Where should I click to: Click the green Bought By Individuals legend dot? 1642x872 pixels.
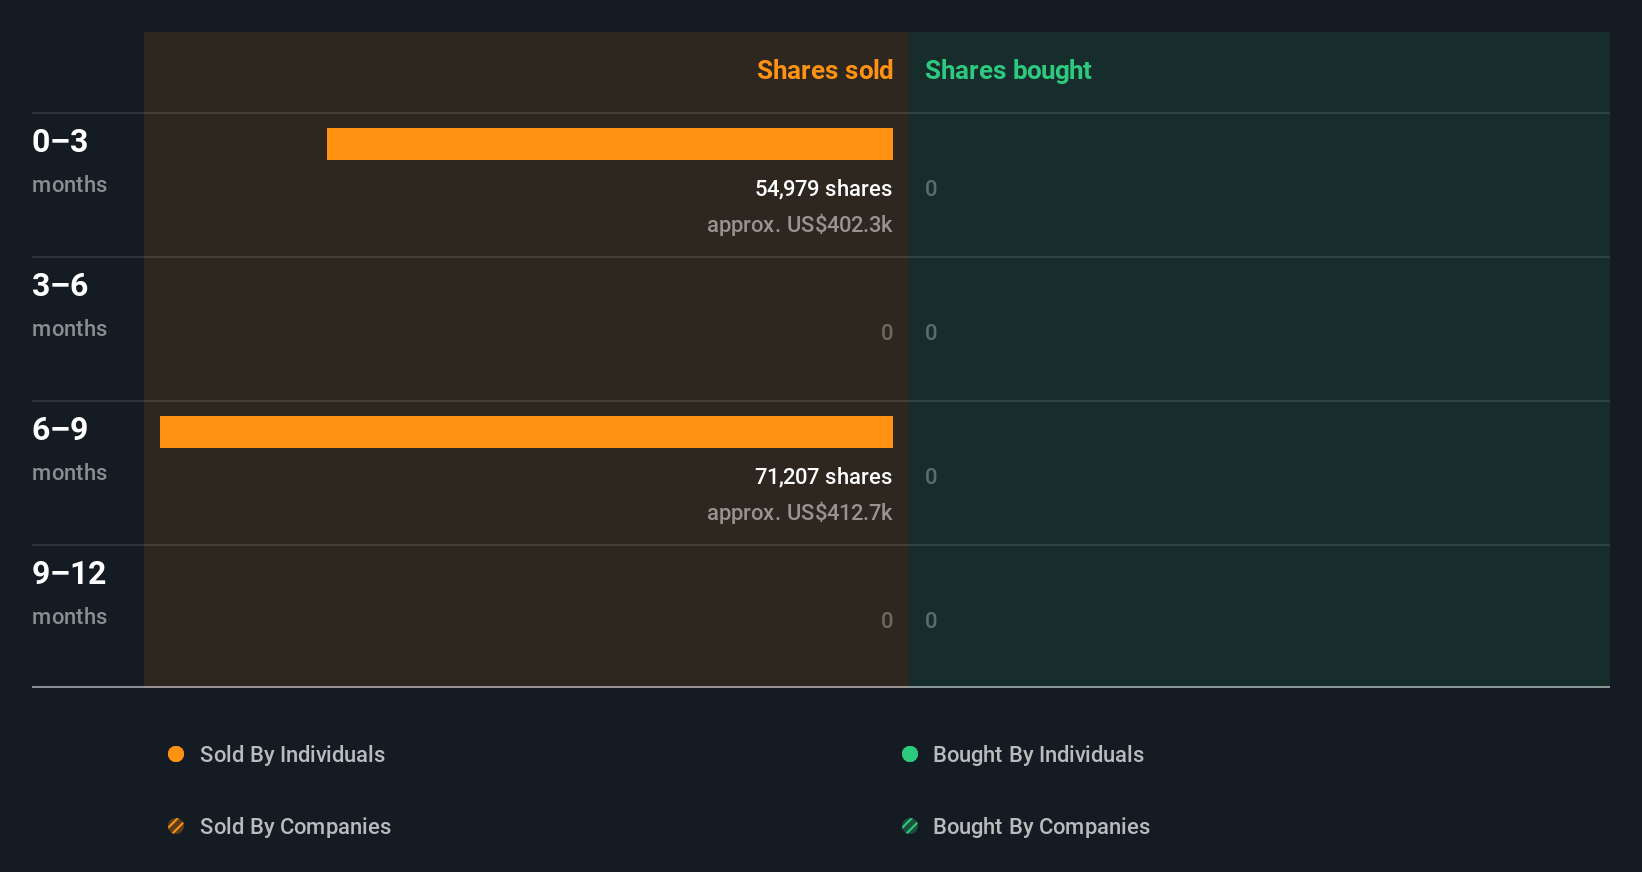(x=910, y=754)
